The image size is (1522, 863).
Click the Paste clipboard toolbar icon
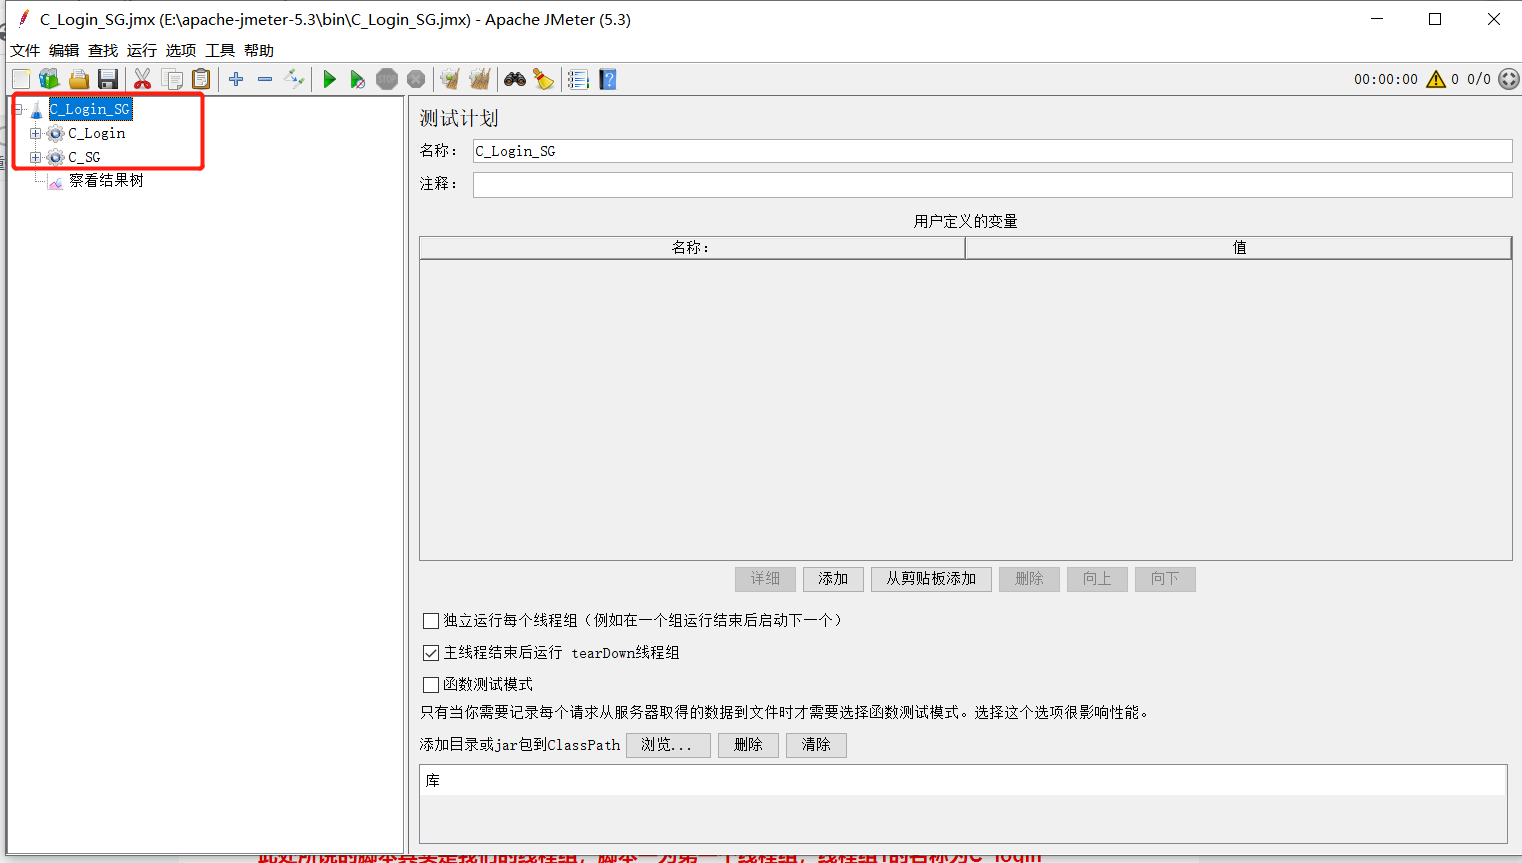[200, 79]
